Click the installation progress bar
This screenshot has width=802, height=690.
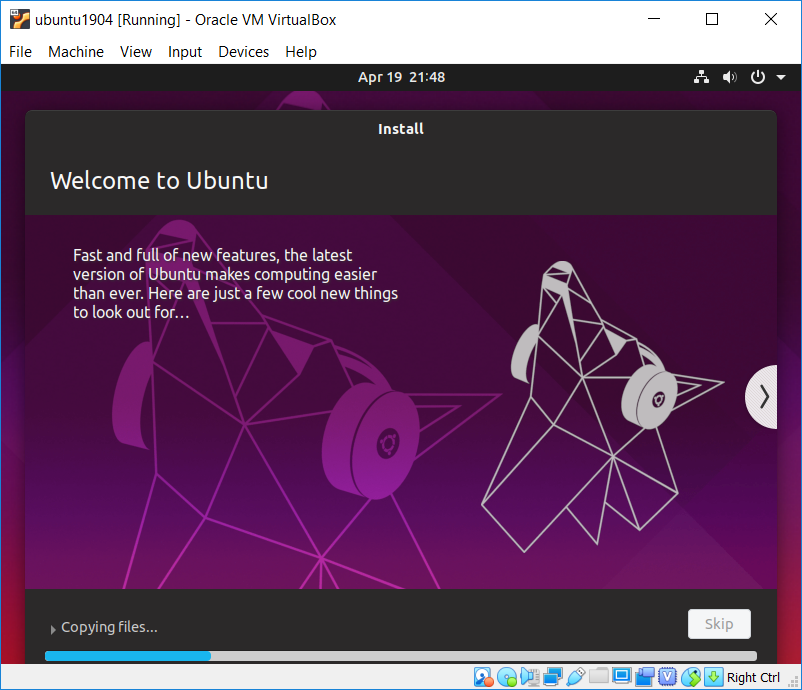401,656
